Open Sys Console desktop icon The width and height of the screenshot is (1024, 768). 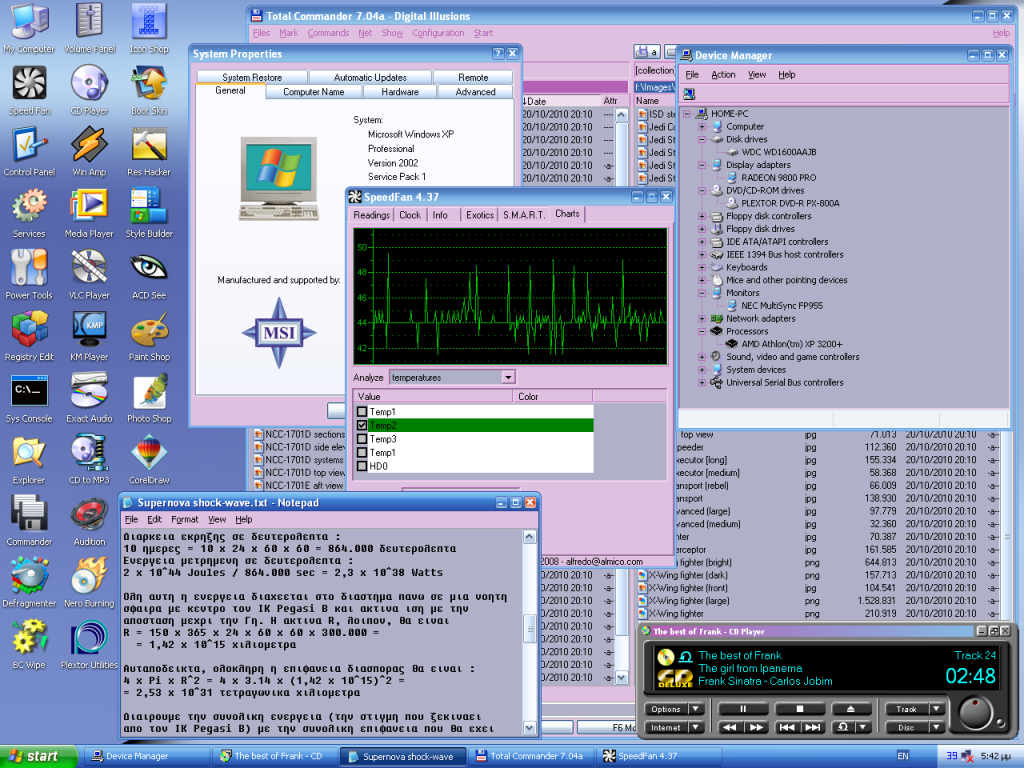pyautogui.click(x=29, y=398)
